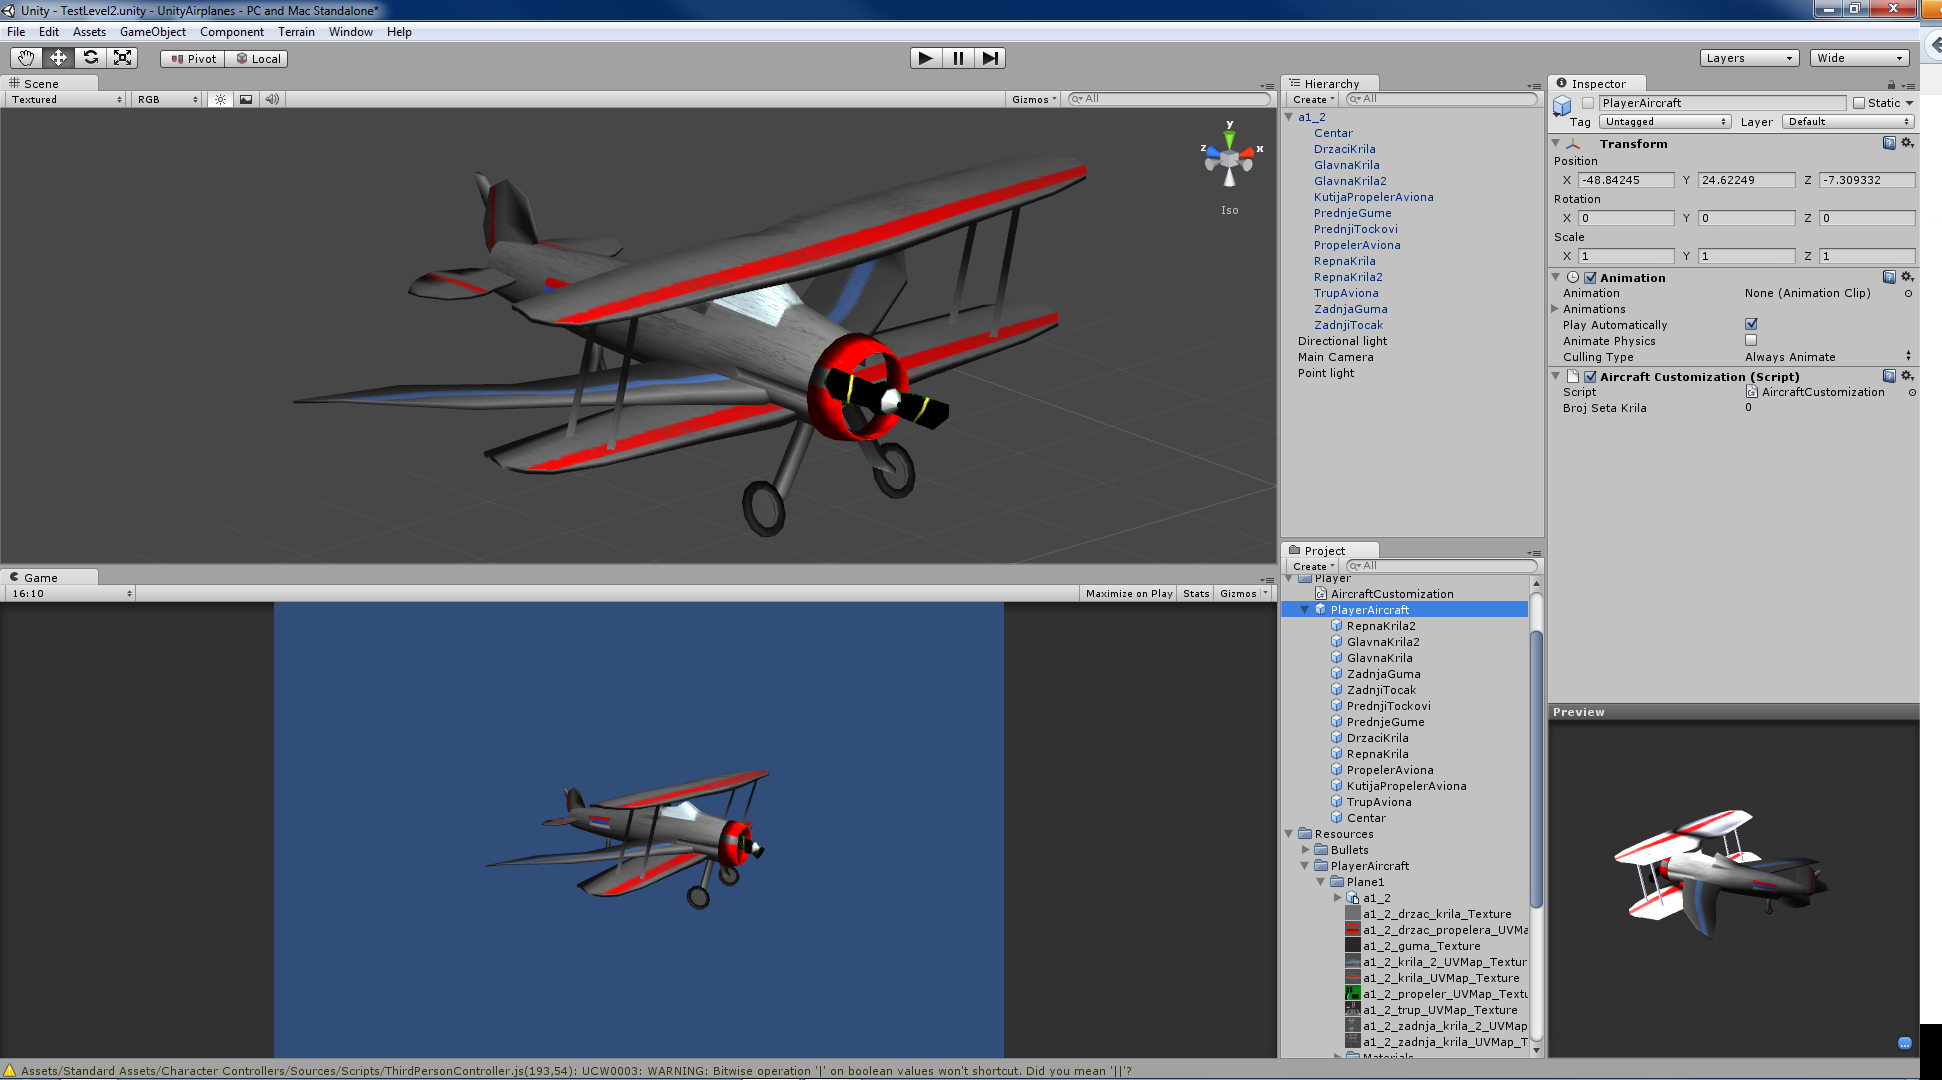Collapse a1_2 in the Hierarchy
This screenshot has height=1080, width=1942.
(x=1289, y=117)
